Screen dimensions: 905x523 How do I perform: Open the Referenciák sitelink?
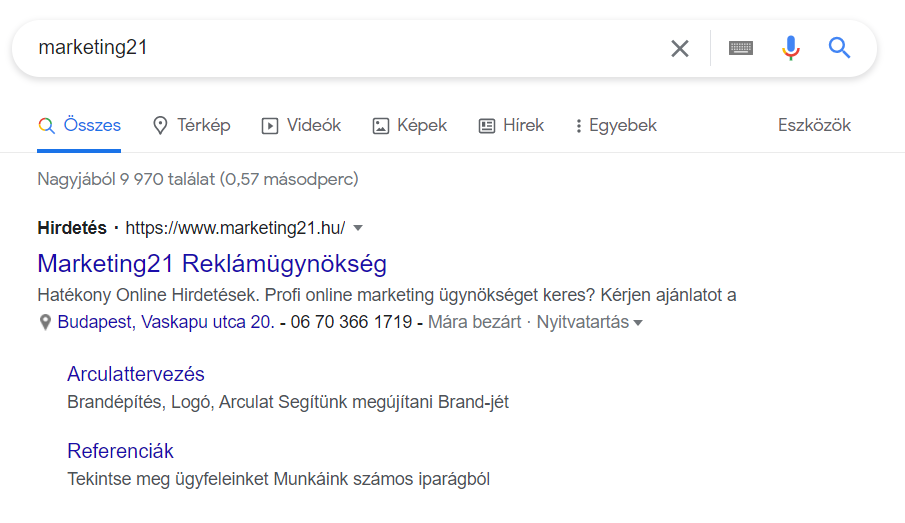pos(120,451)
